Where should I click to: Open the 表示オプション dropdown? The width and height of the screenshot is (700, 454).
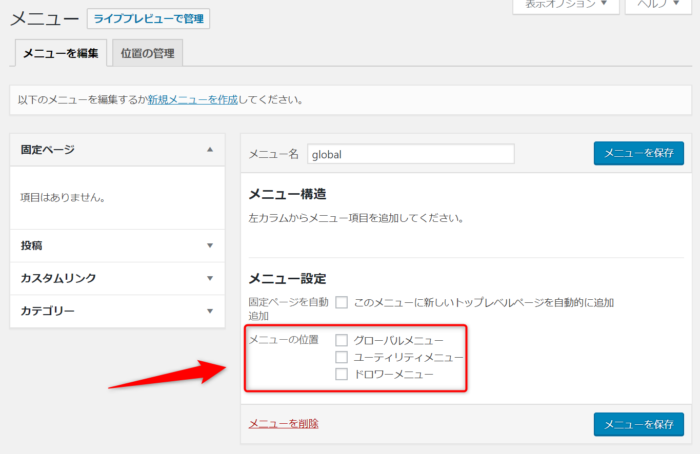pos(564,4)
